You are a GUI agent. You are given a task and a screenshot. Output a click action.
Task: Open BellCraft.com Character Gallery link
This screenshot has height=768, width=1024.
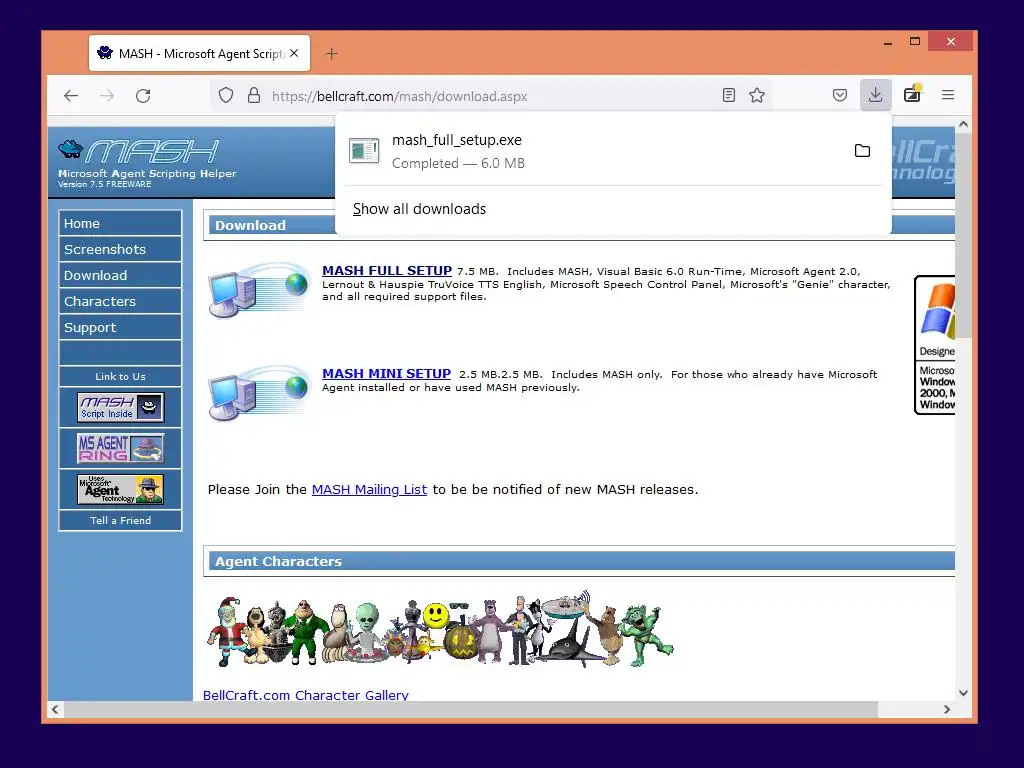click(306, 695)
